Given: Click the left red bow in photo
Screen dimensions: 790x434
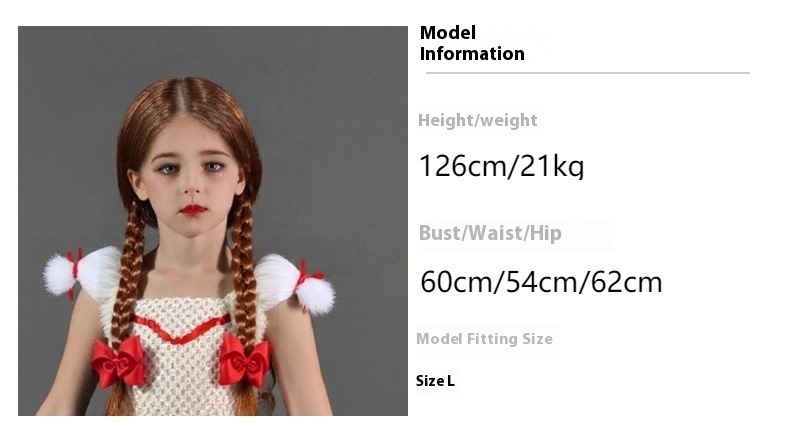Looking at the screenshot, I should coord(118,362).
